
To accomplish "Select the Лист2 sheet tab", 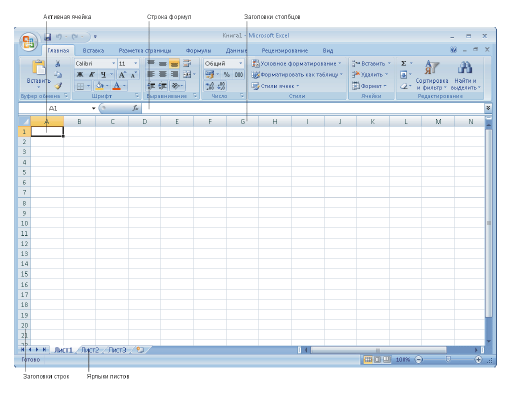I will (x=90, y=350).
